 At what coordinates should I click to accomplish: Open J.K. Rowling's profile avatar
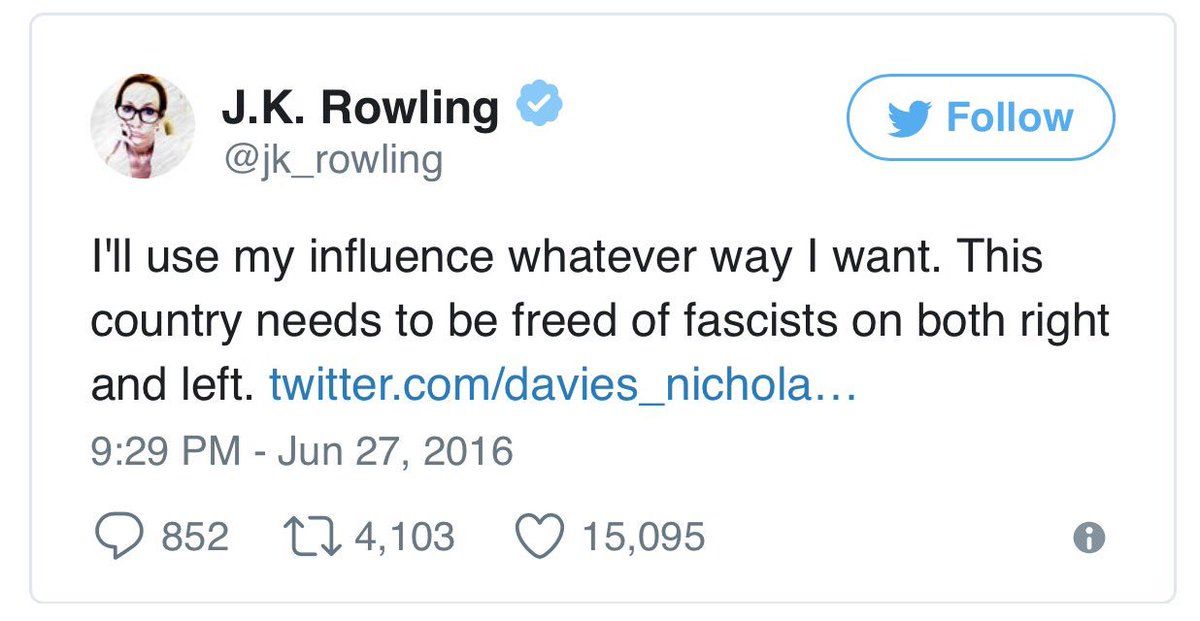point(143,126)
